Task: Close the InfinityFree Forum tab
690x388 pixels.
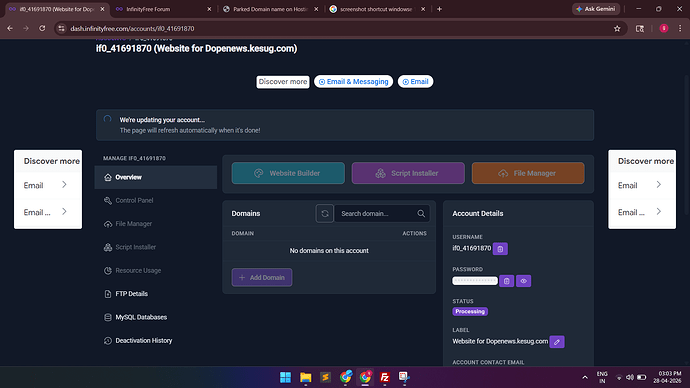Action: click(209, 9)
